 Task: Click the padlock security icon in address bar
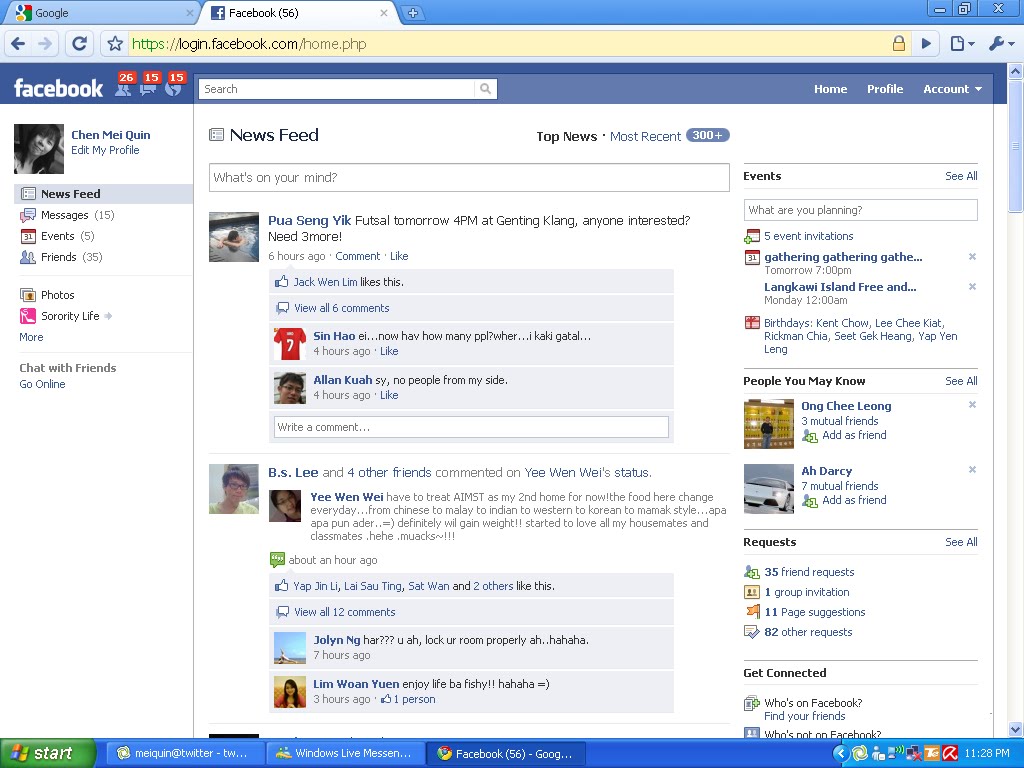(x=899, y=44)
